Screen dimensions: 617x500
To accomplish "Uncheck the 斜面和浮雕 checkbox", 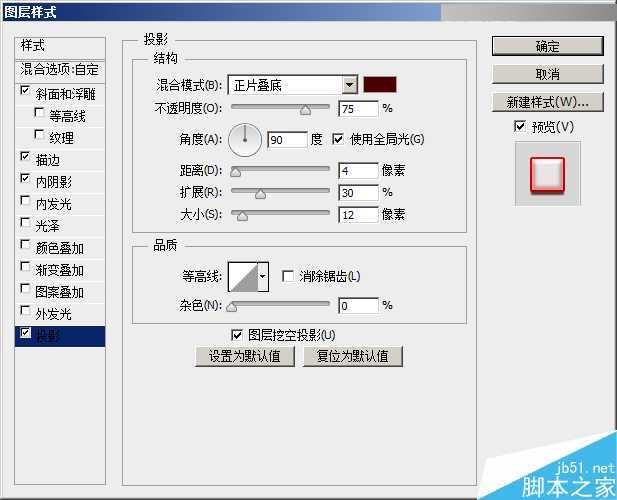I will tap(25, 90).
